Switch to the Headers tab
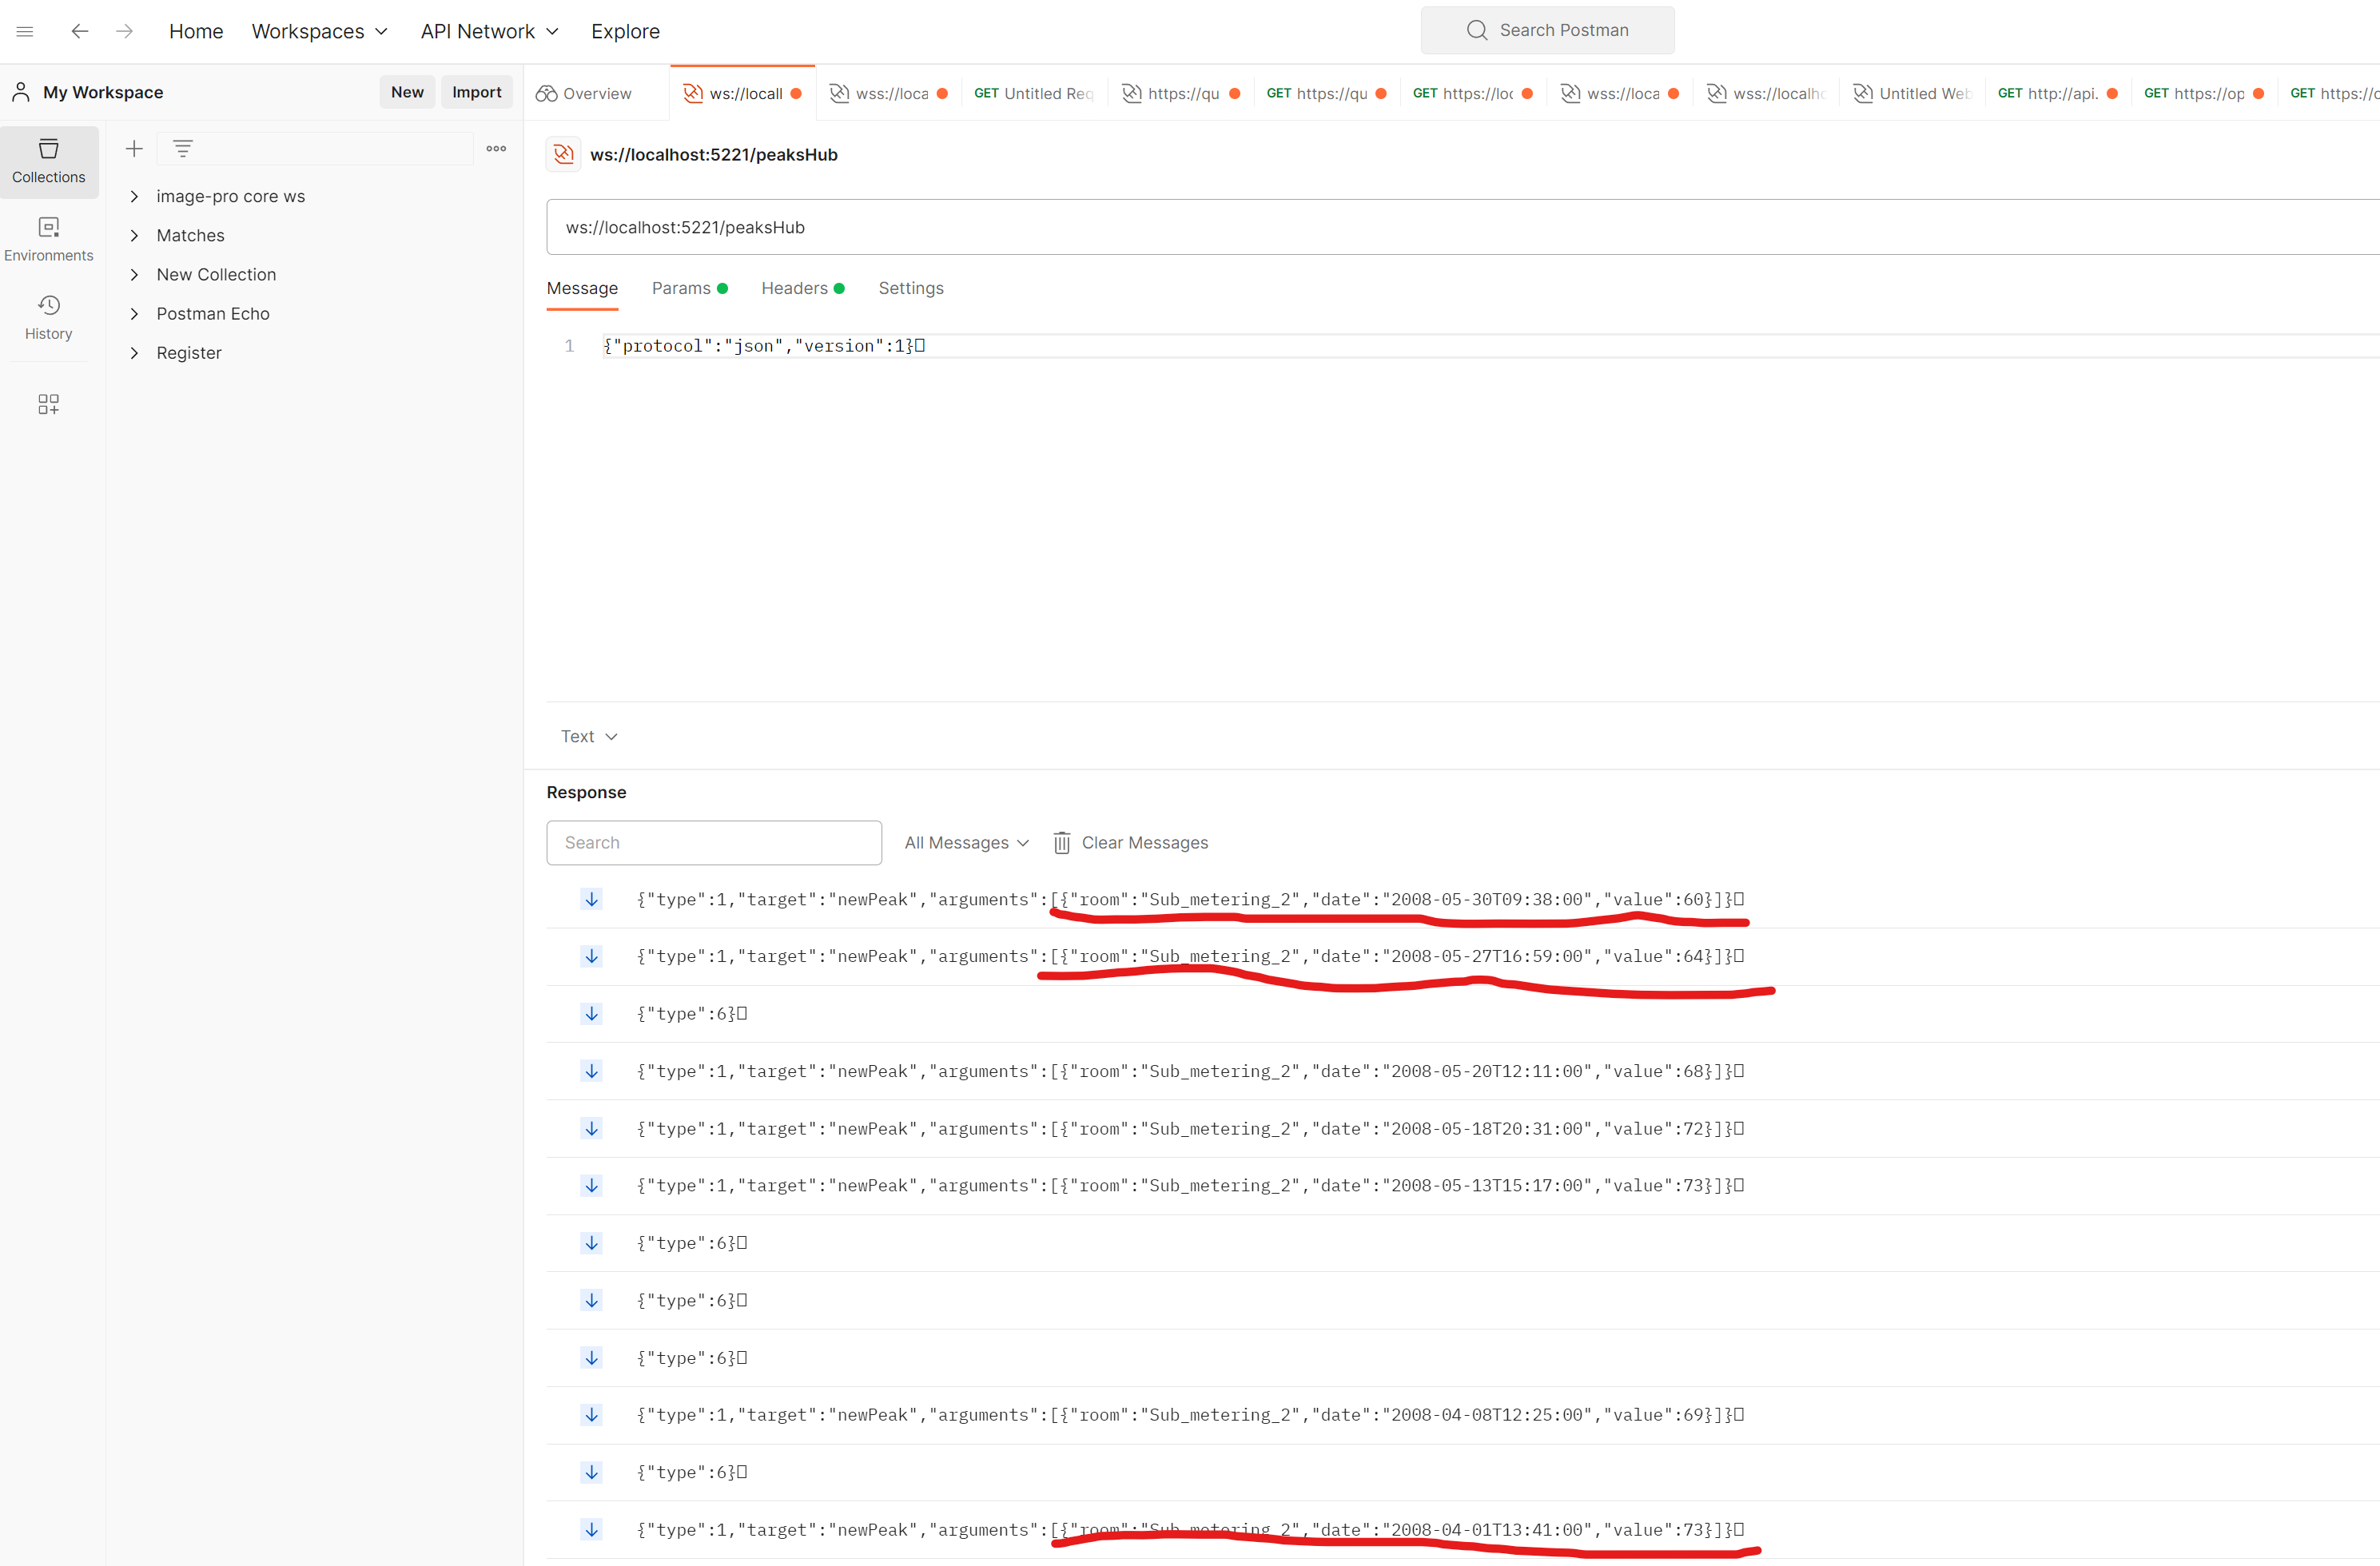2380x1566 pixels. pyautogui.click(x=793, y=288)
